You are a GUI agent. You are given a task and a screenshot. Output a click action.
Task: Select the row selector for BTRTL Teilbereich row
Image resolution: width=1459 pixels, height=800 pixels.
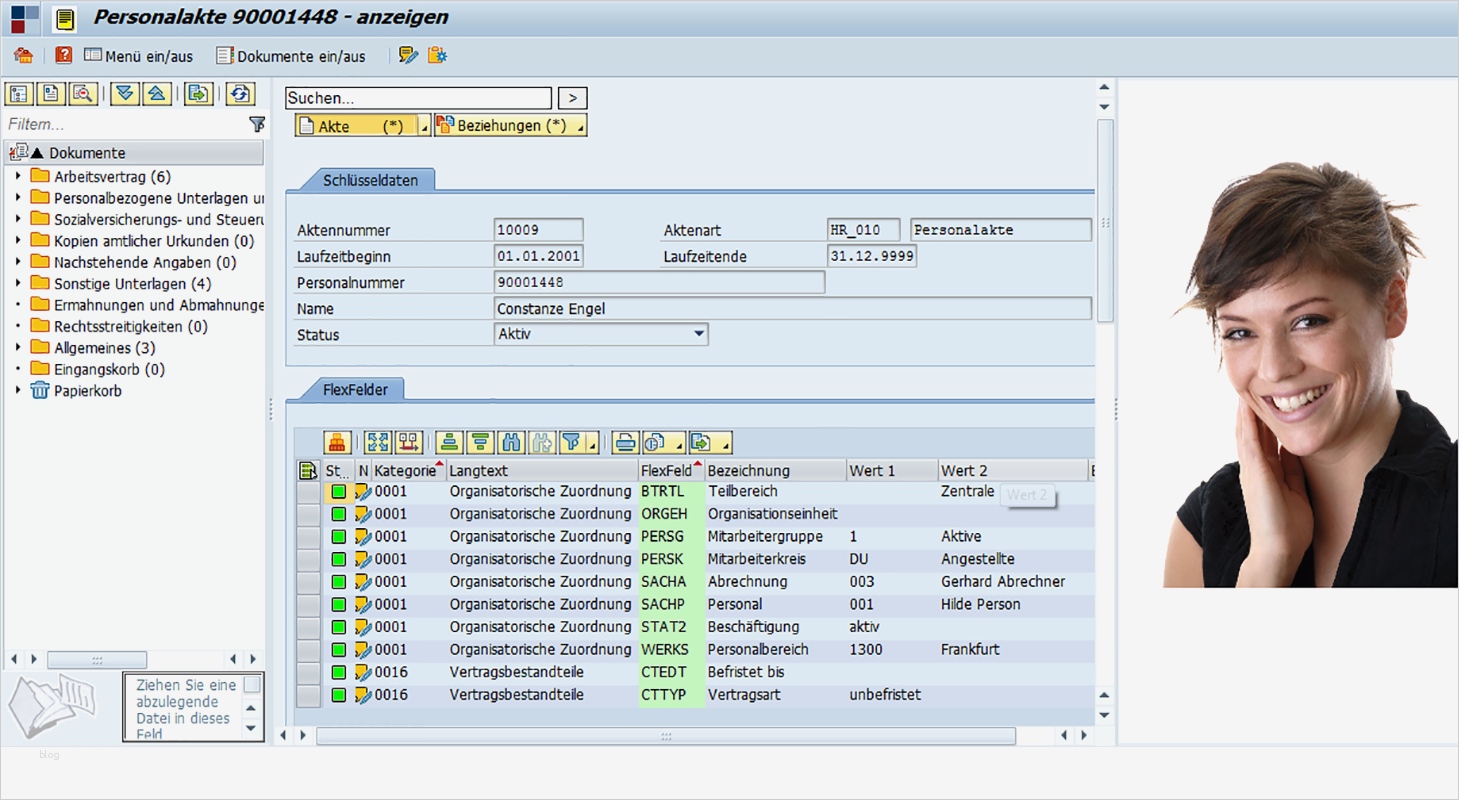point(308,492)
